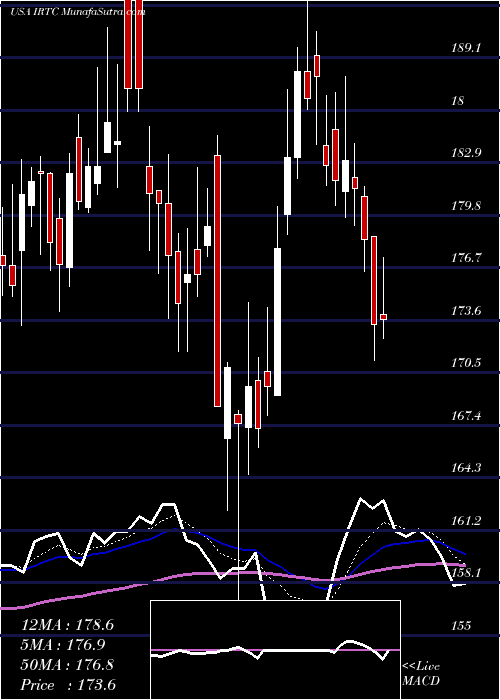This screenshot has width=500, height=700.
Task: Click the 'USA IRTC MunafaSutra.com' chart title
Action: tap(78, 11)
